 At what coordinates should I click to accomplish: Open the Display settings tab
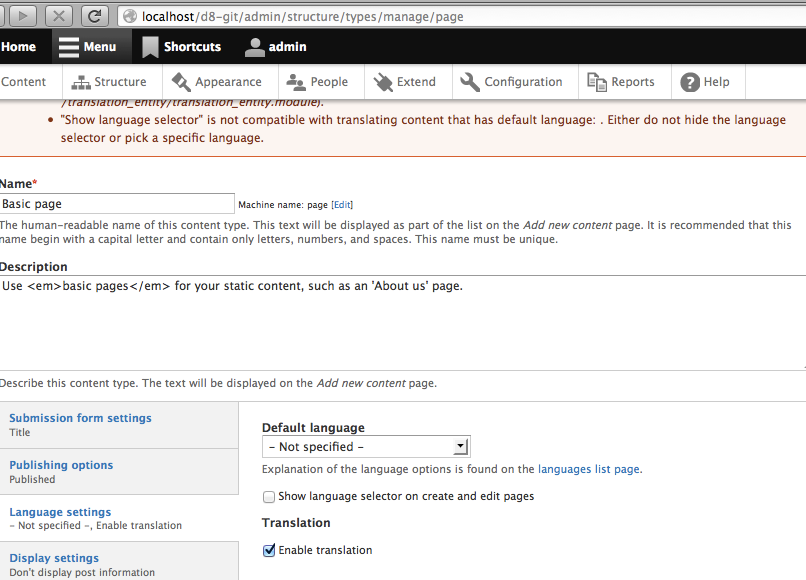53,558
